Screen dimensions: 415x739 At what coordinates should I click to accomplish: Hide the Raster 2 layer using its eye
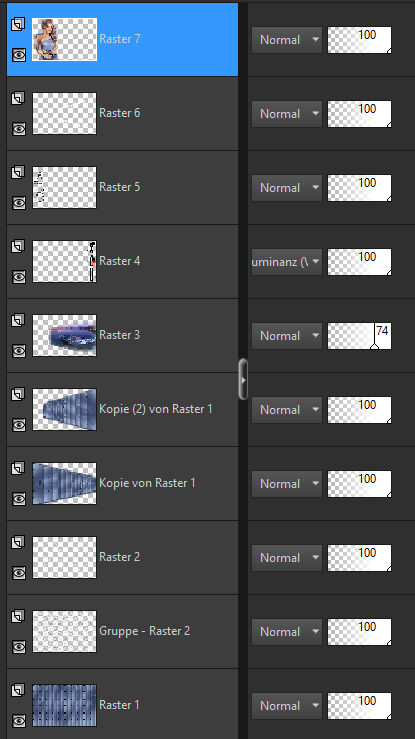(x=19, y=573)
